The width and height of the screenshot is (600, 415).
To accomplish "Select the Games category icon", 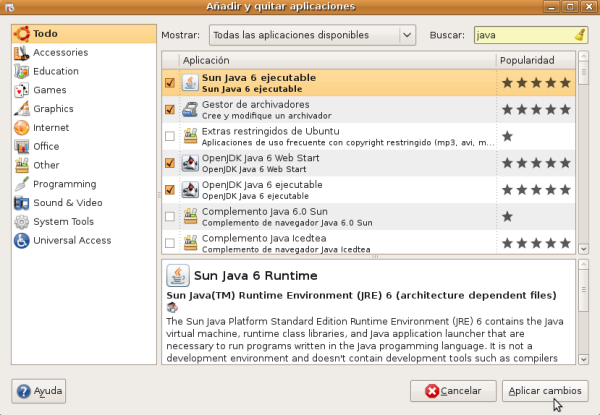I will tap(21, 90).
